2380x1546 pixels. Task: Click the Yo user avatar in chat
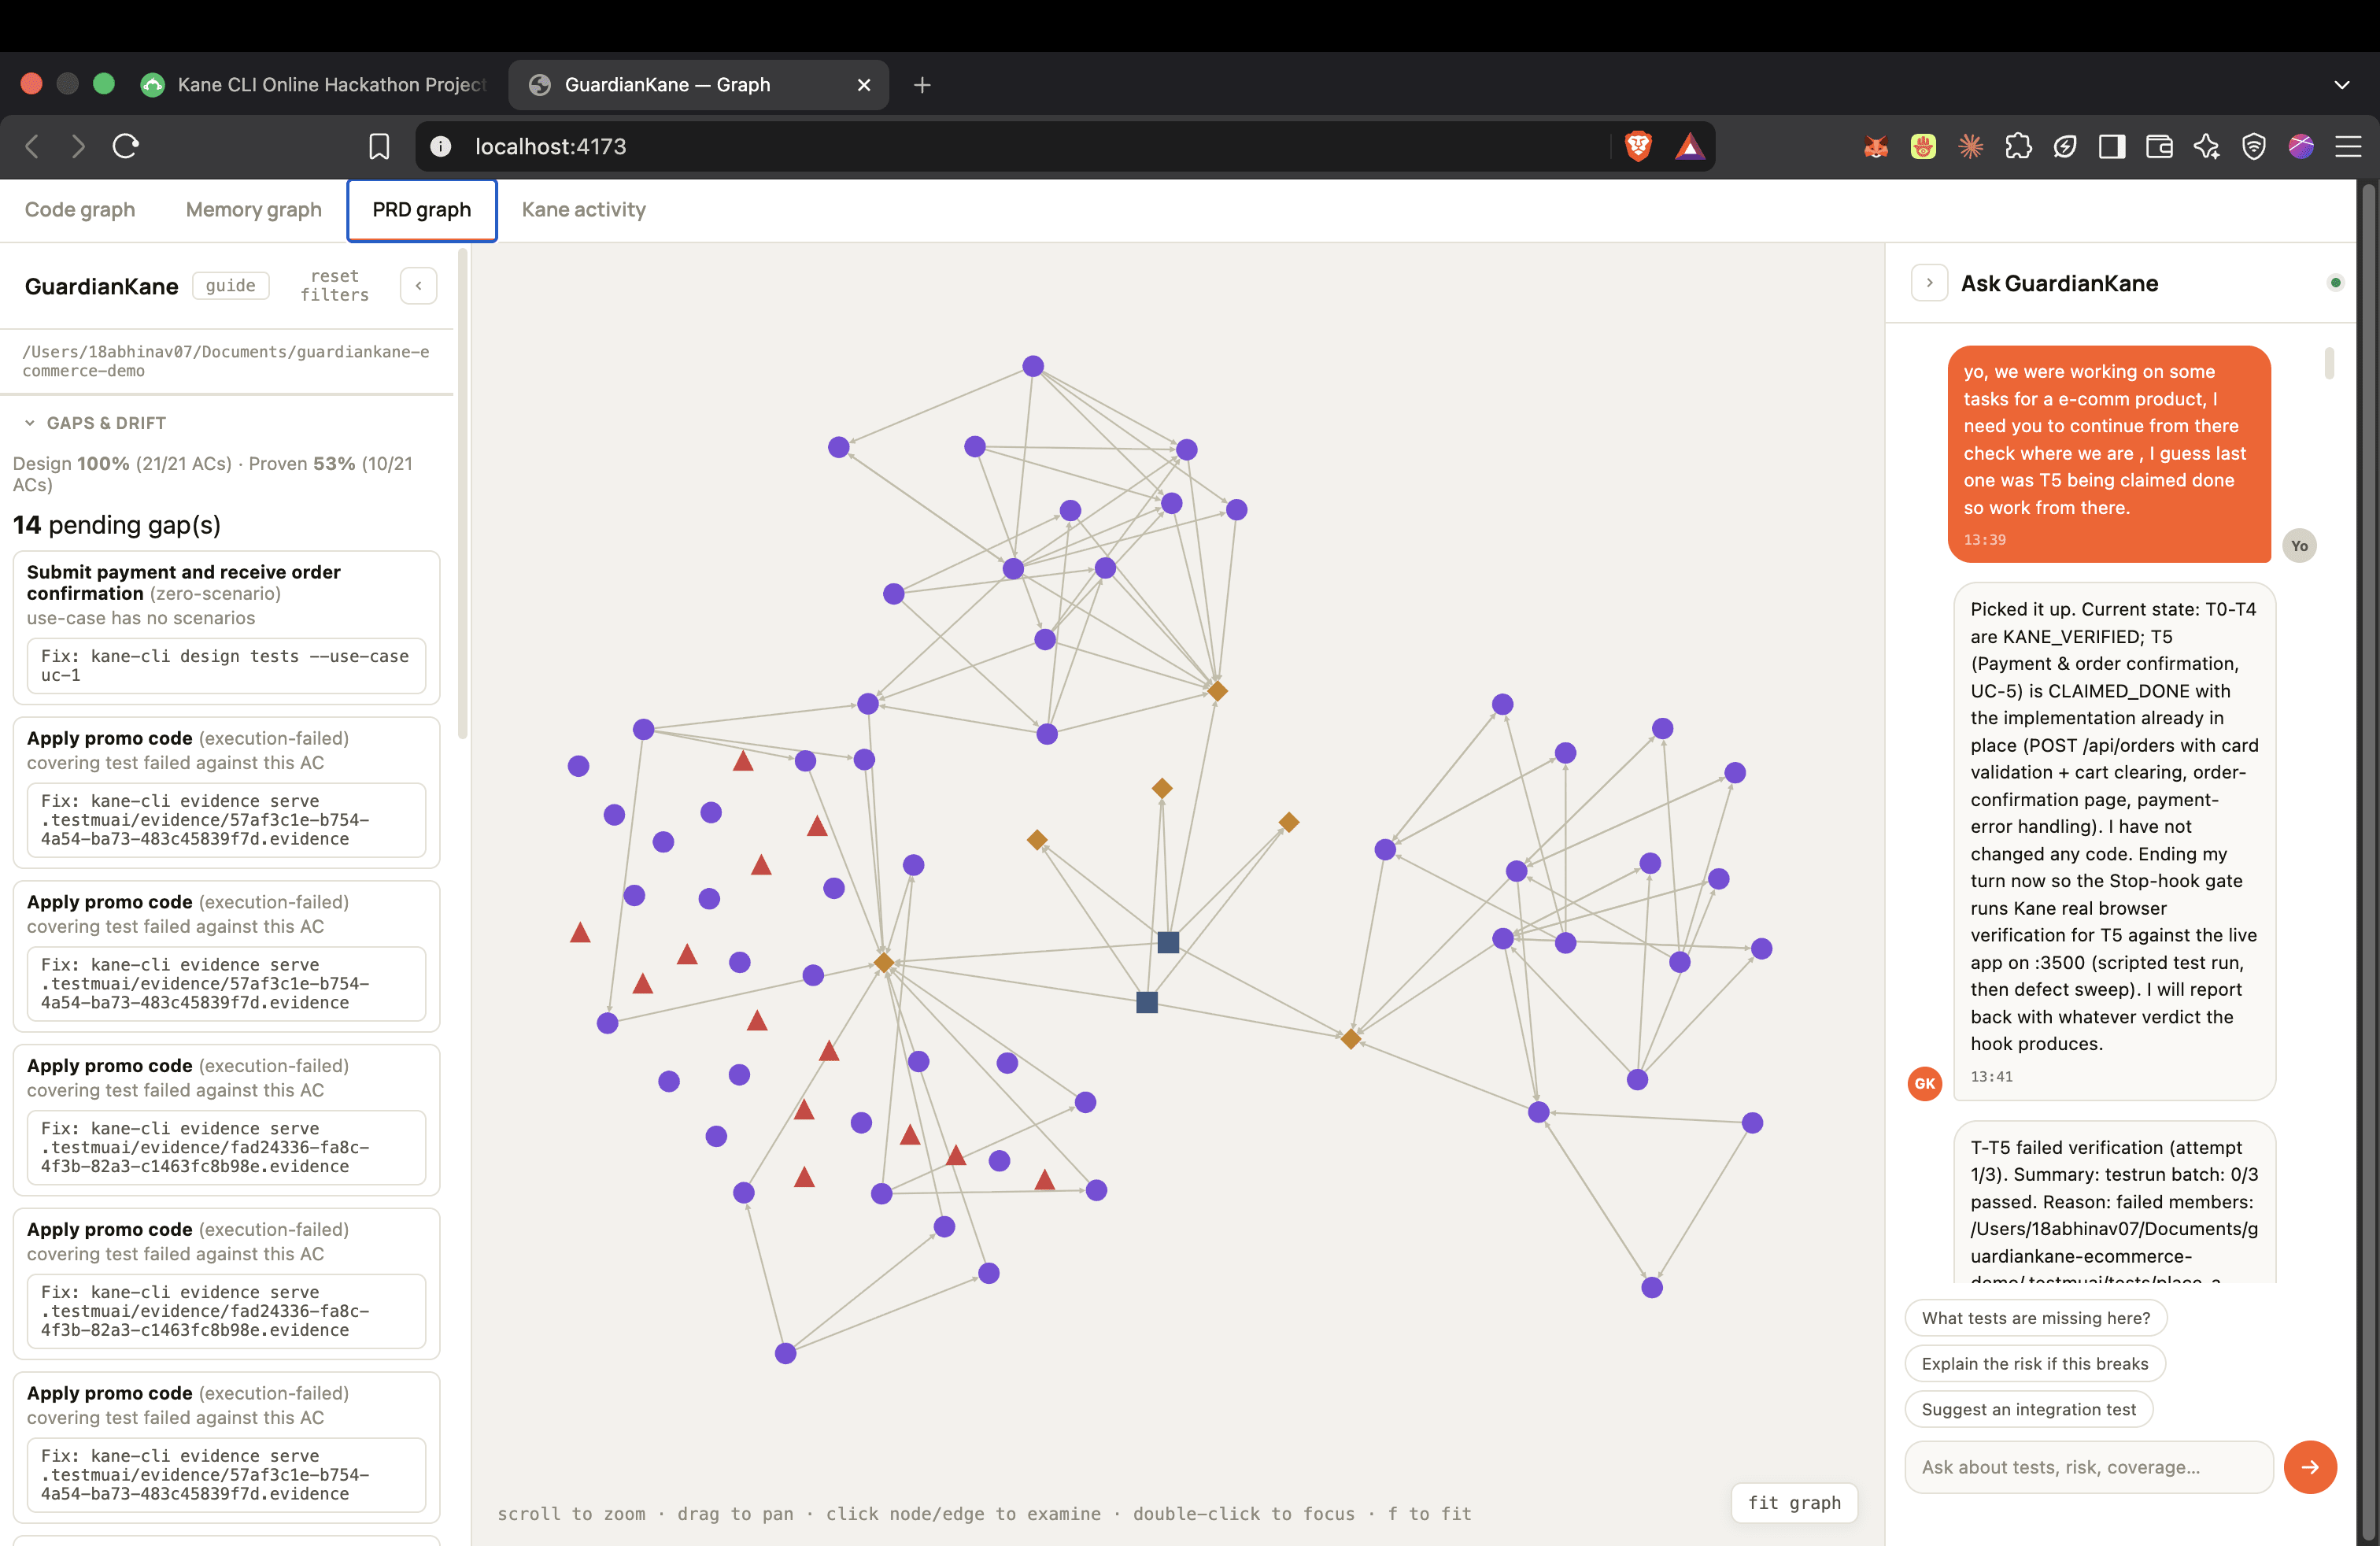(x=2299, y=546)
